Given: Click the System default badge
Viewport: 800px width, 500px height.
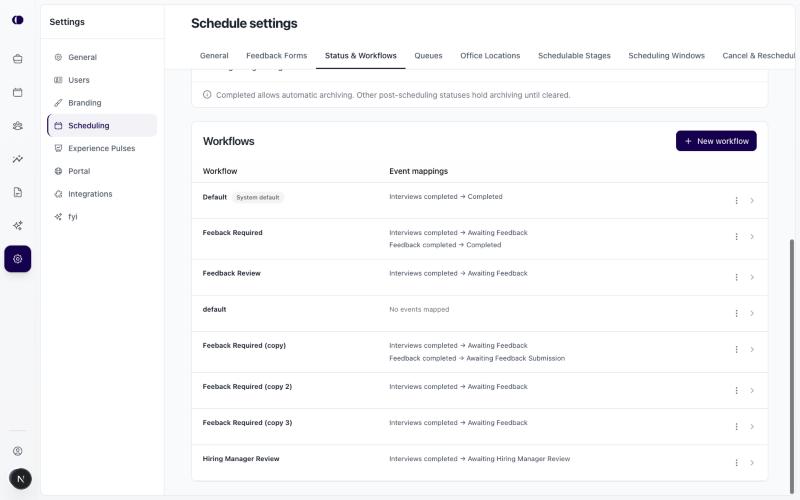Looking at the screenshot, I should point(258,197).
